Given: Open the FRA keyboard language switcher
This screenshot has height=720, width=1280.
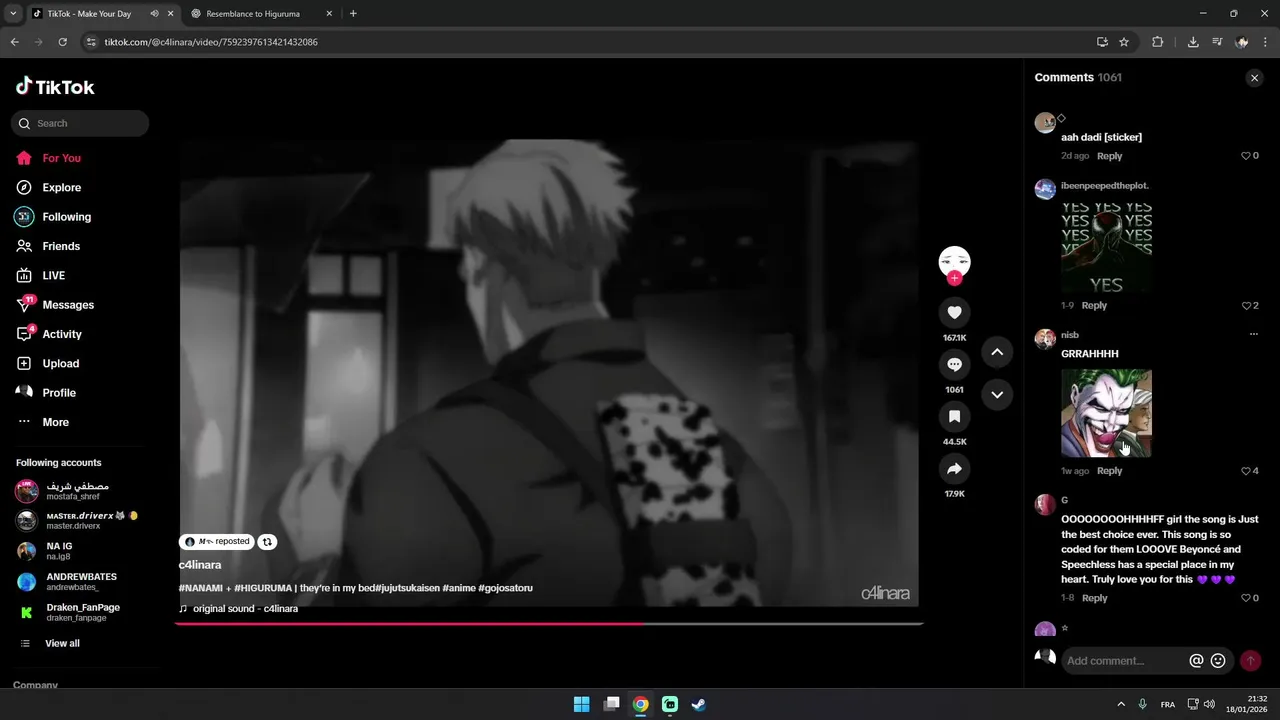Looking at the screenshot, I should tap(1168, 705).
